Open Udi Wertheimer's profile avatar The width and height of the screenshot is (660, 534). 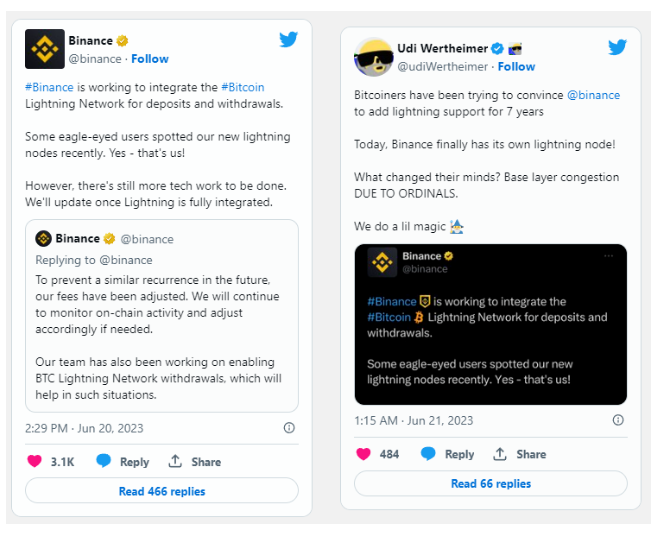click(x=373, y=56)
